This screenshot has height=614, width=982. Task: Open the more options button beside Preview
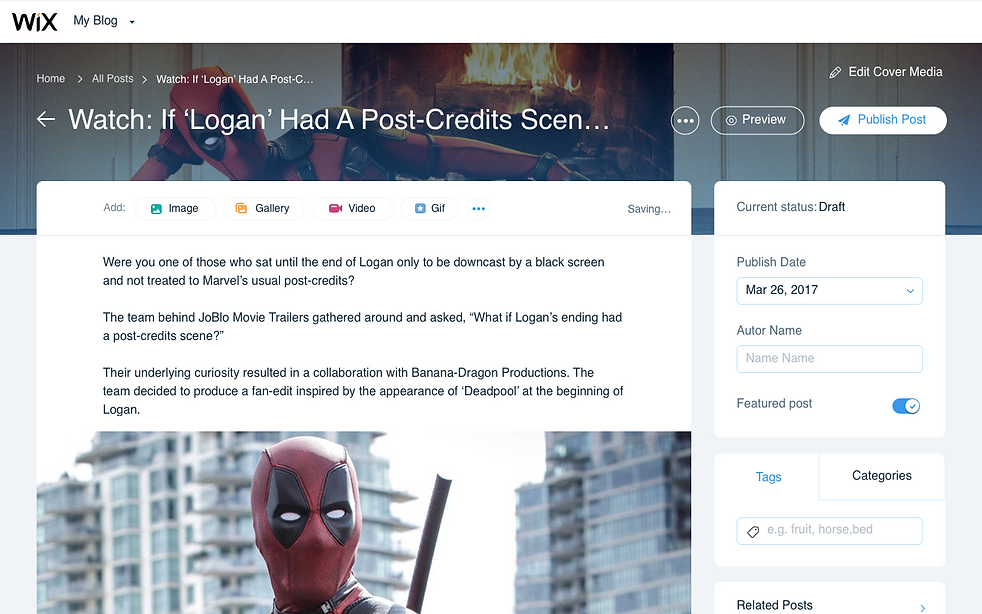click(x=685, y=120)
